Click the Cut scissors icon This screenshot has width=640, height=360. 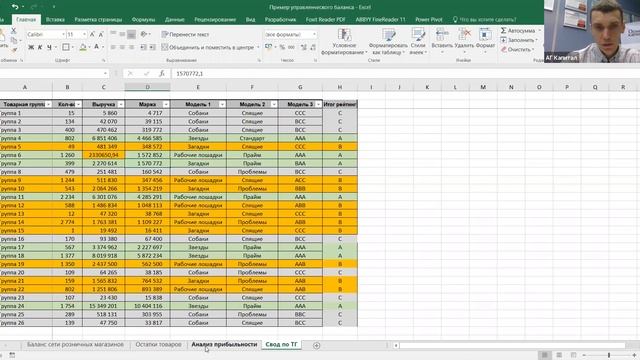click(x=13, y=31)
